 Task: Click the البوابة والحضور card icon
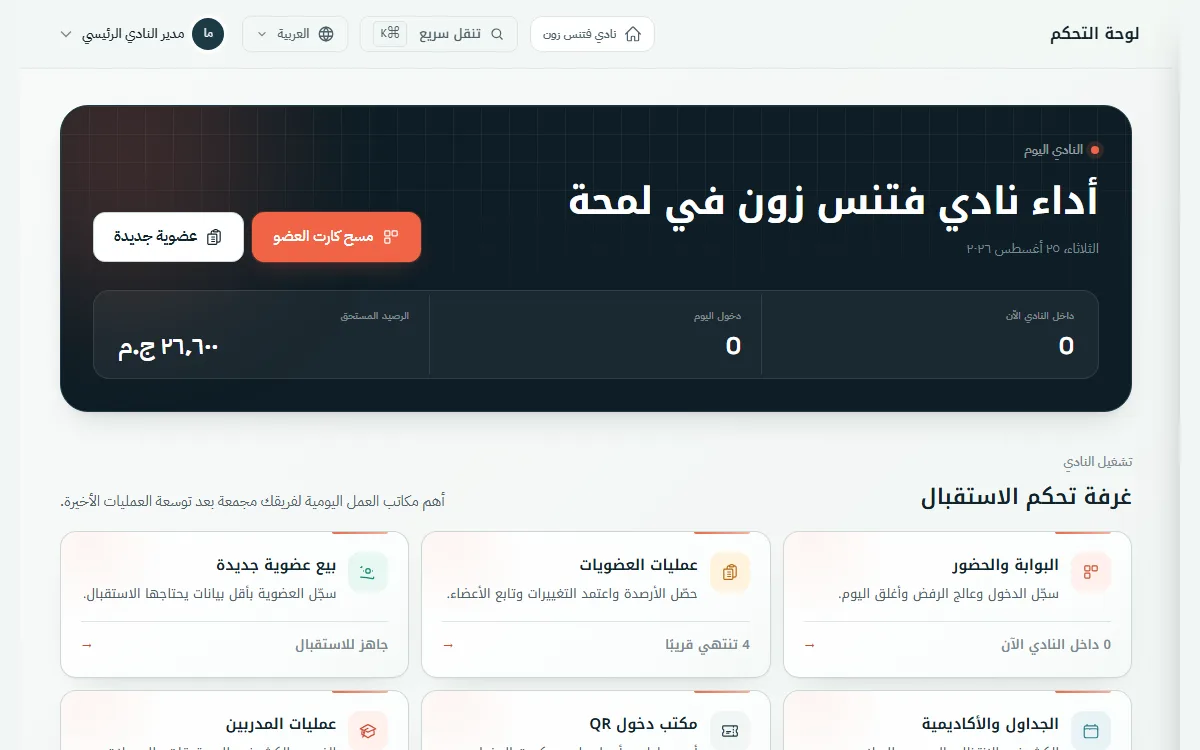tap(1091, 572)
